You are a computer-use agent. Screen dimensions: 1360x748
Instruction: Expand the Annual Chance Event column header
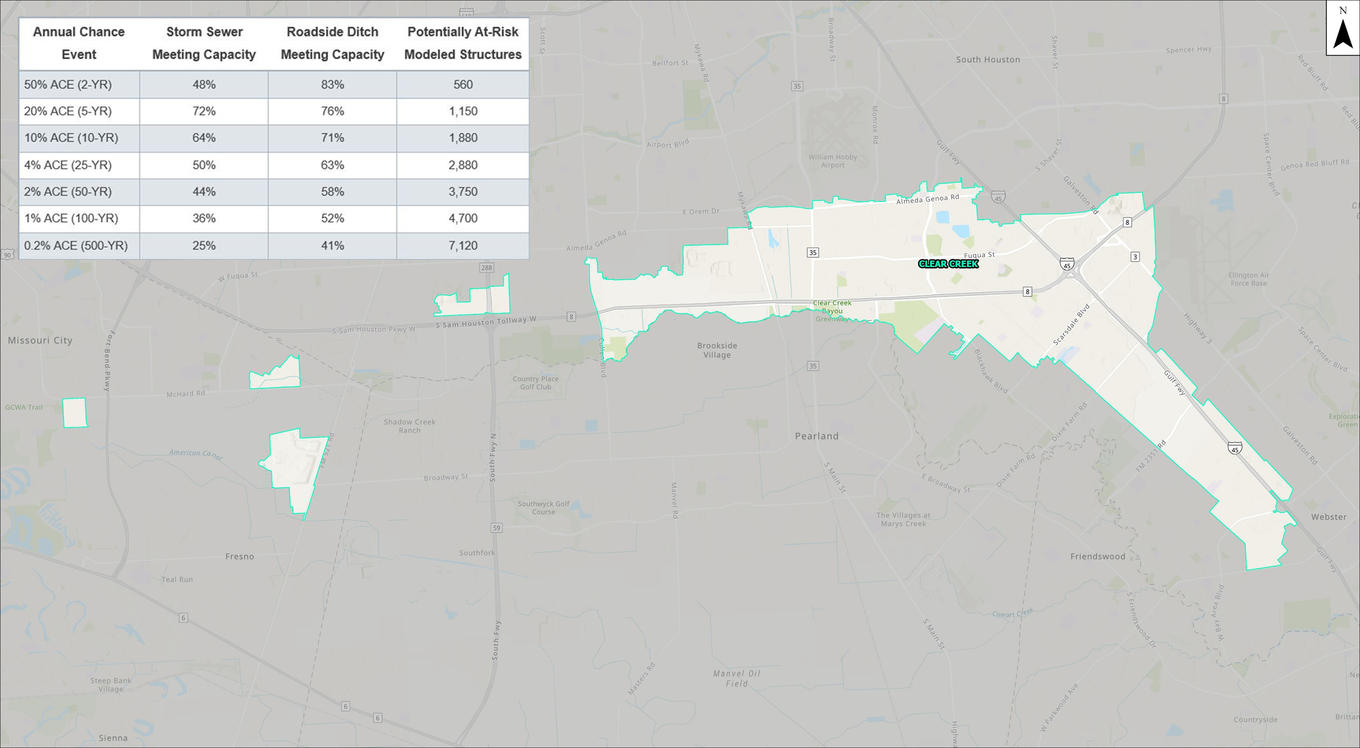(x=78, y=42)
